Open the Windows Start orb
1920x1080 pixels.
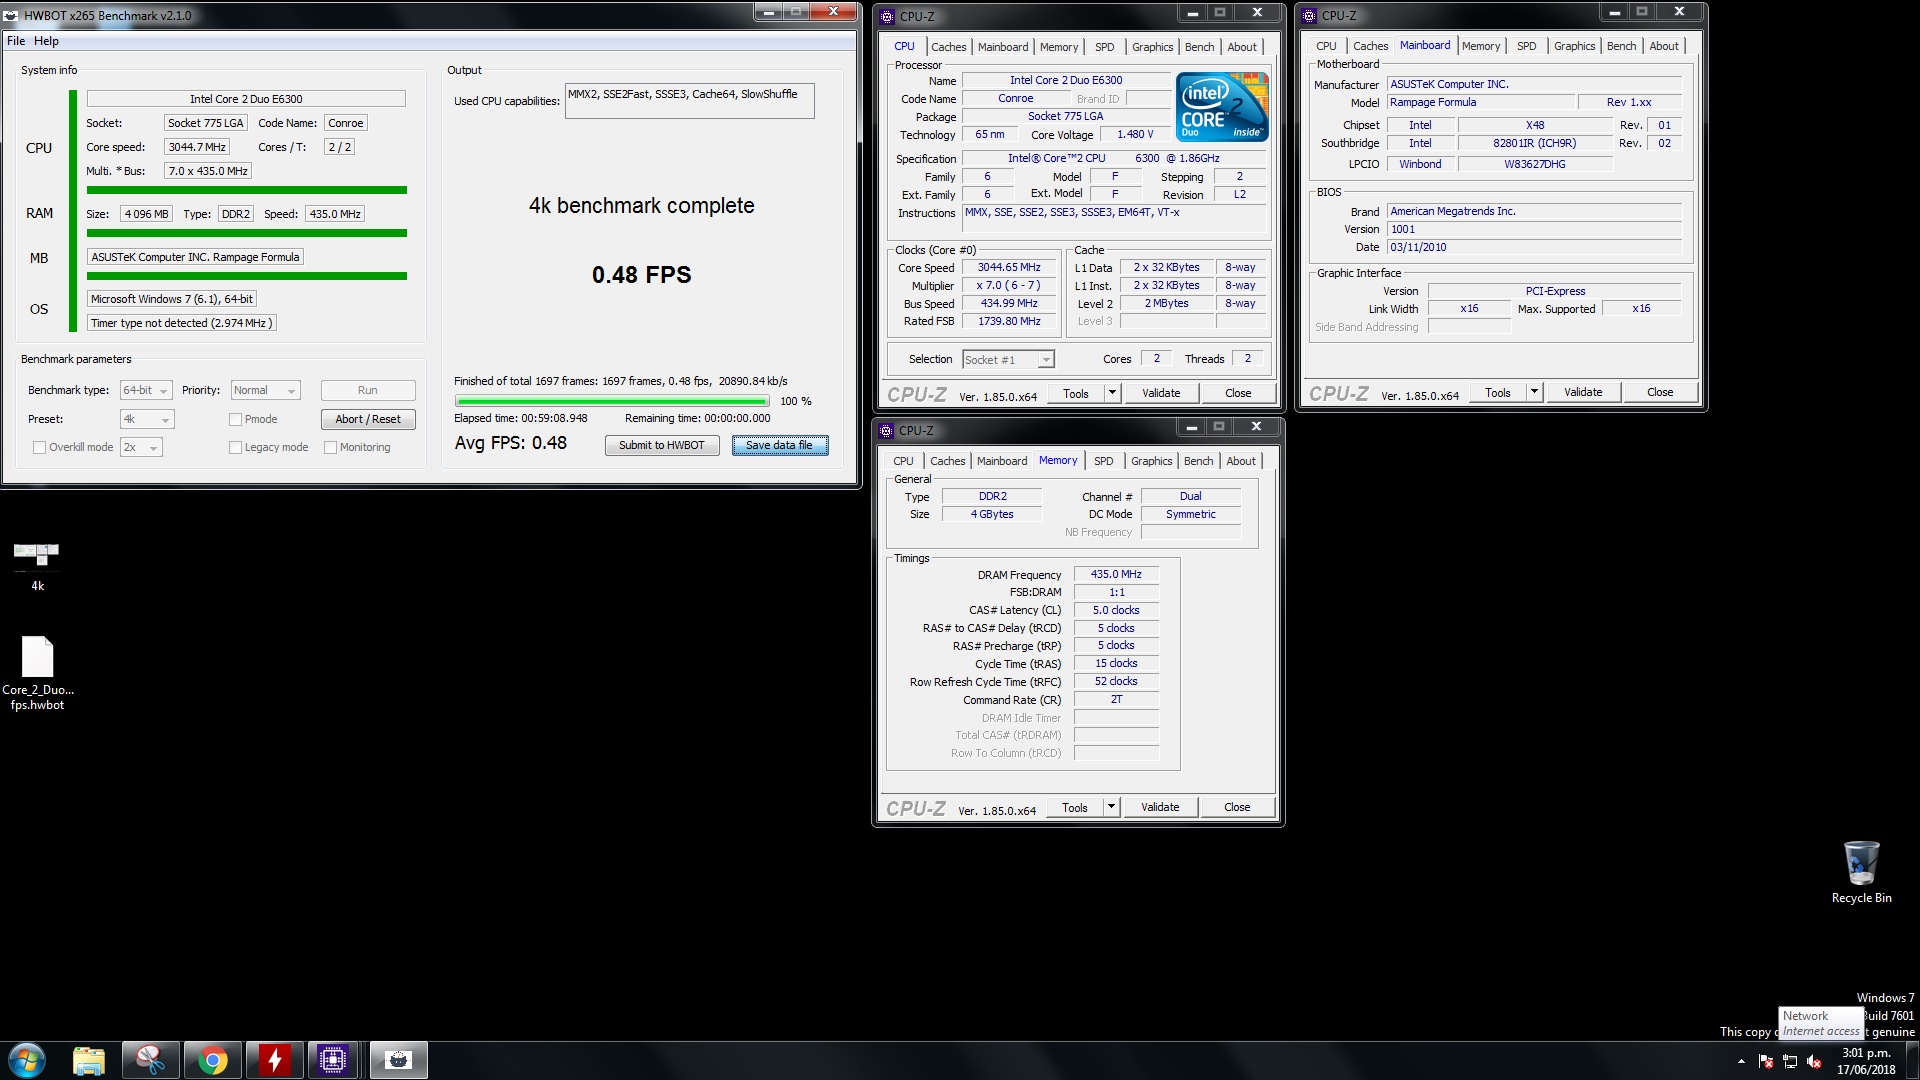(x=27, y=1060)
